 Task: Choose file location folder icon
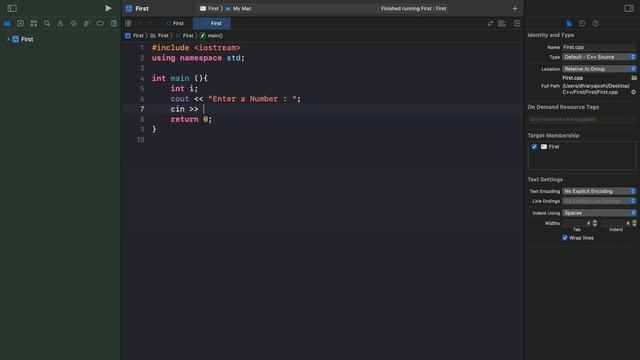[x=634, y=78]
